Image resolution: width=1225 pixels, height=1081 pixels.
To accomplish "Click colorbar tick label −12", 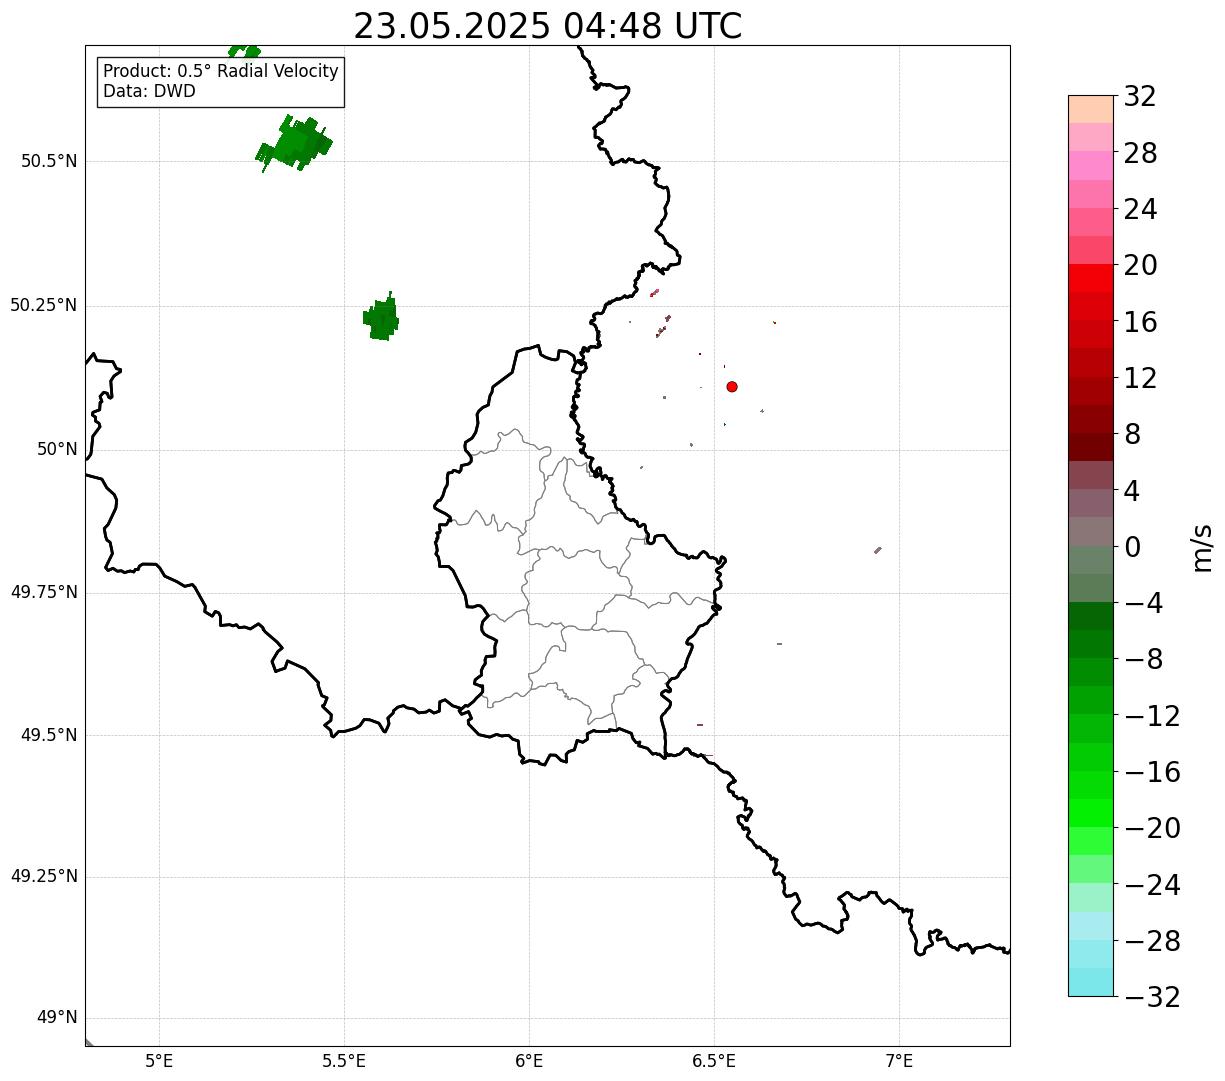I will click(x=1152, y=716).
